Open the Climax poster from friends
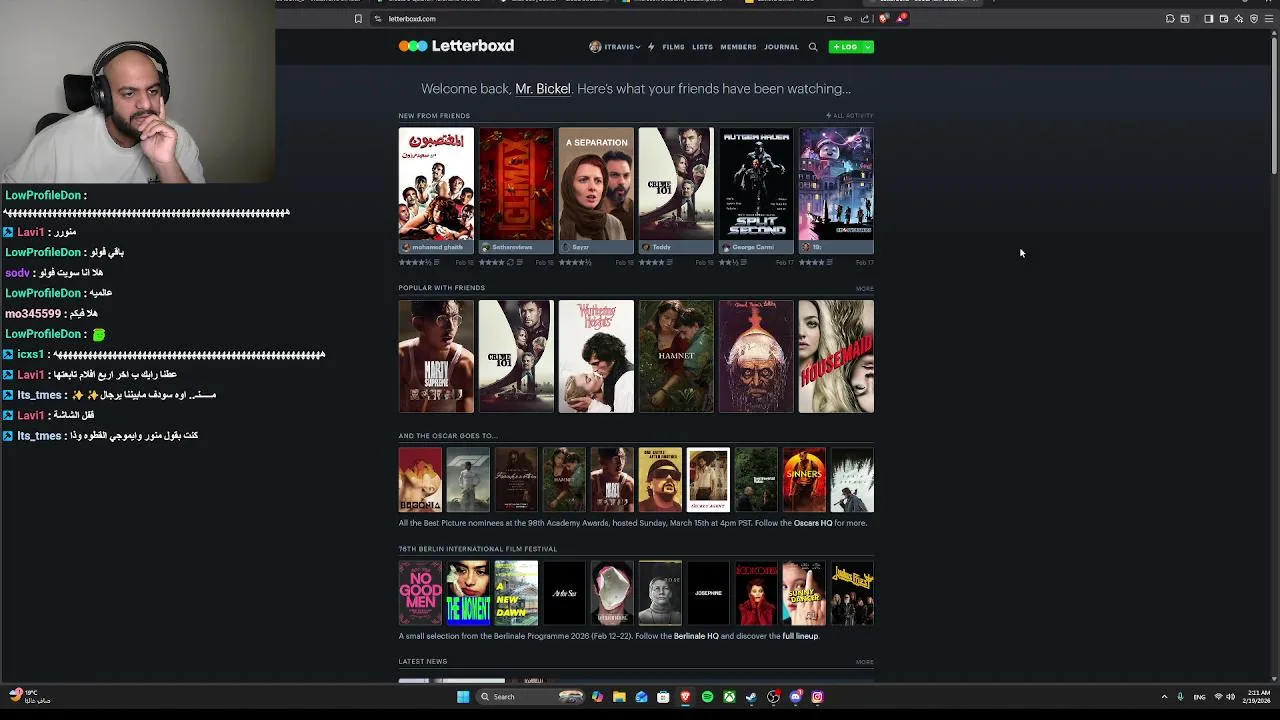The height and width of the screenshot is (720, 1280). (516, 184)
